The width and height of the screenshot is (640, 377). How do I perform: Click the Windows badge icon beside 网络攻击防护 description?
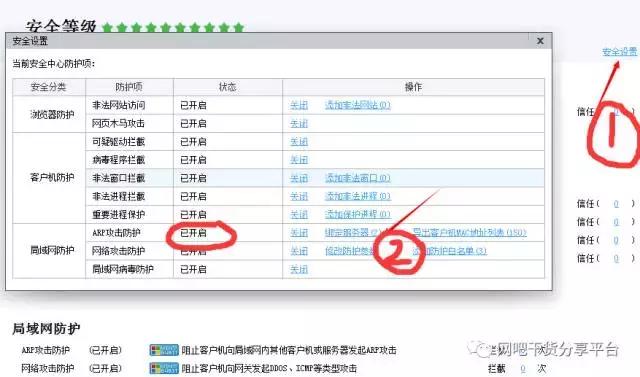pyautogui.click(x=164, y=368)
